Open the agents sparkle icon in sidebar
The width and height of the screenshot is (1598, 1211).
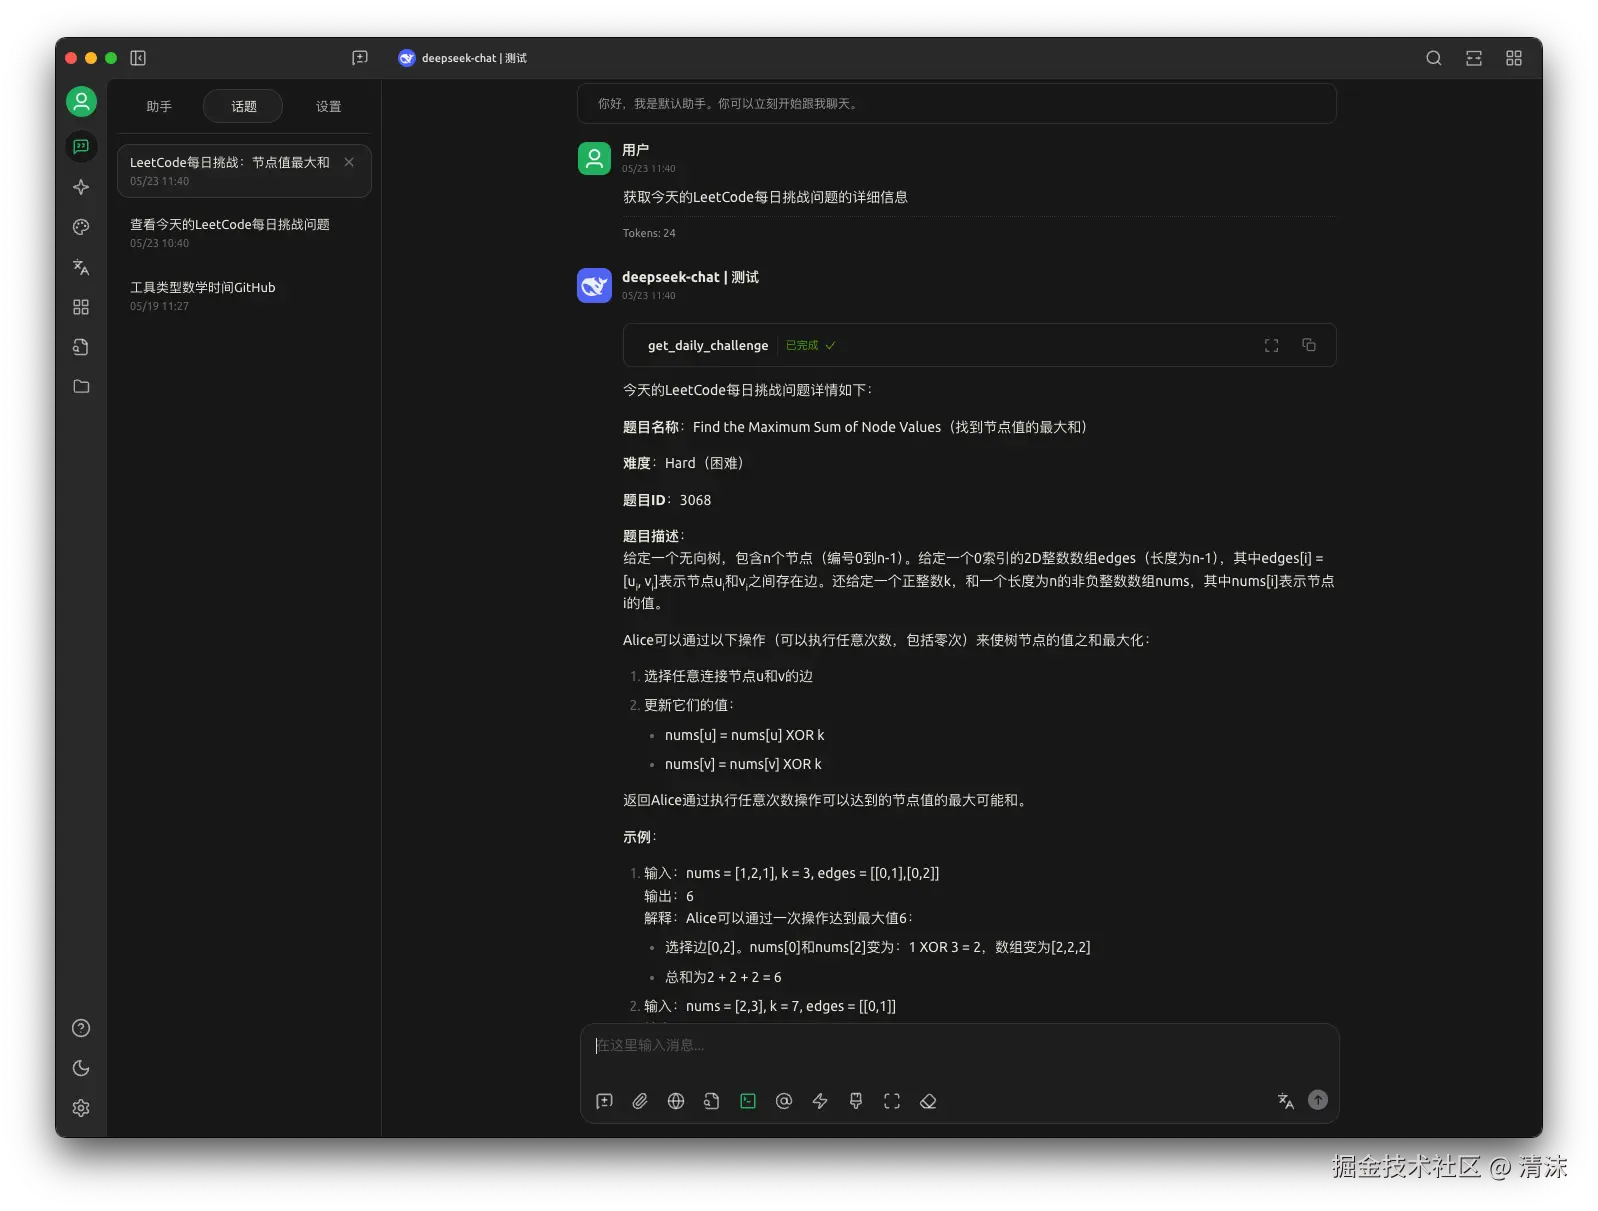(x=81, y=187)
